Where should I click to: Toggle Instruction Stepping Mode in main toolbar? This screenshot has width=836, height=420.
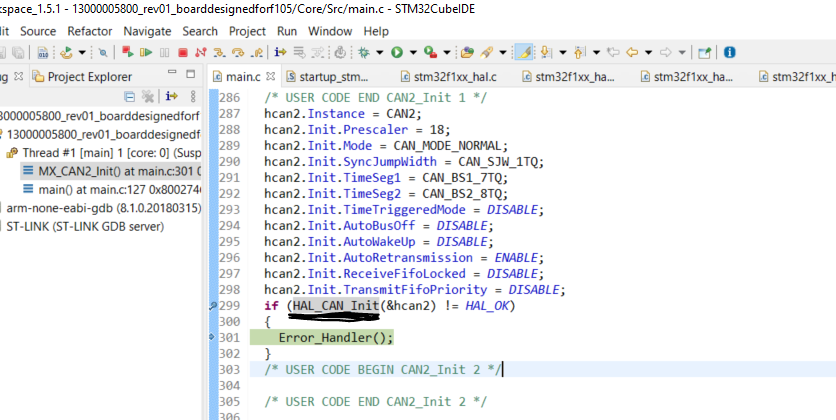[x=280, y=52]
